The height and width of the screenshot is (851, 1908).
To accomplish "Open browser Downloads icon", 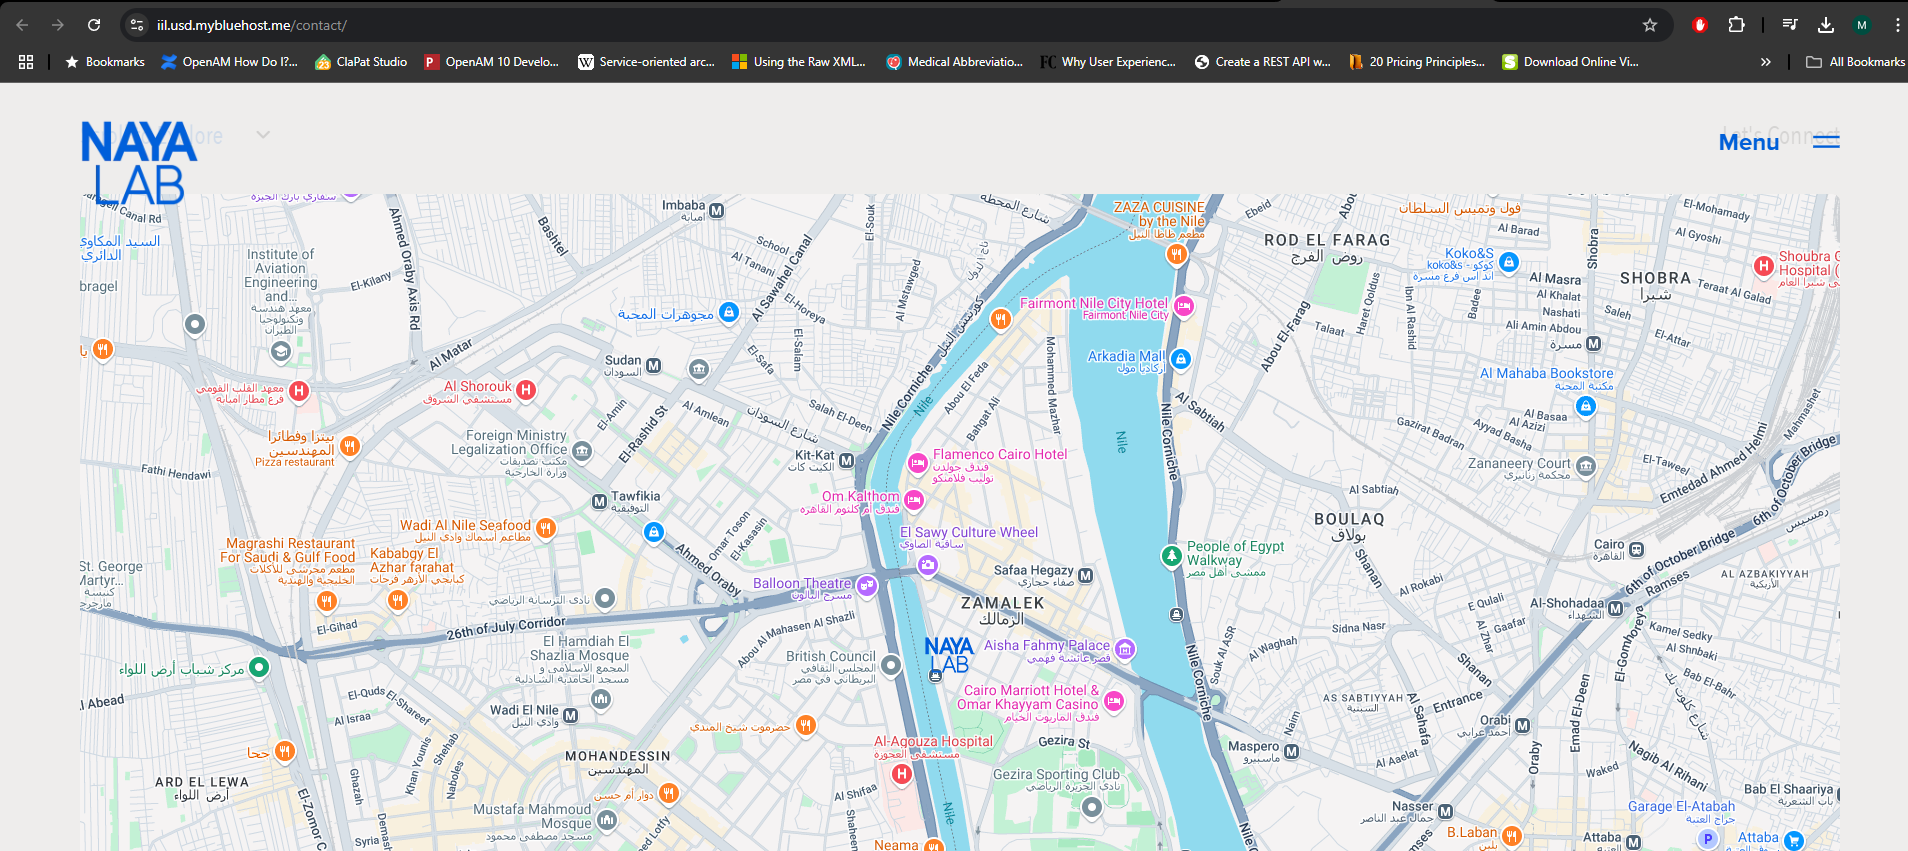I will click(1825, 25).
